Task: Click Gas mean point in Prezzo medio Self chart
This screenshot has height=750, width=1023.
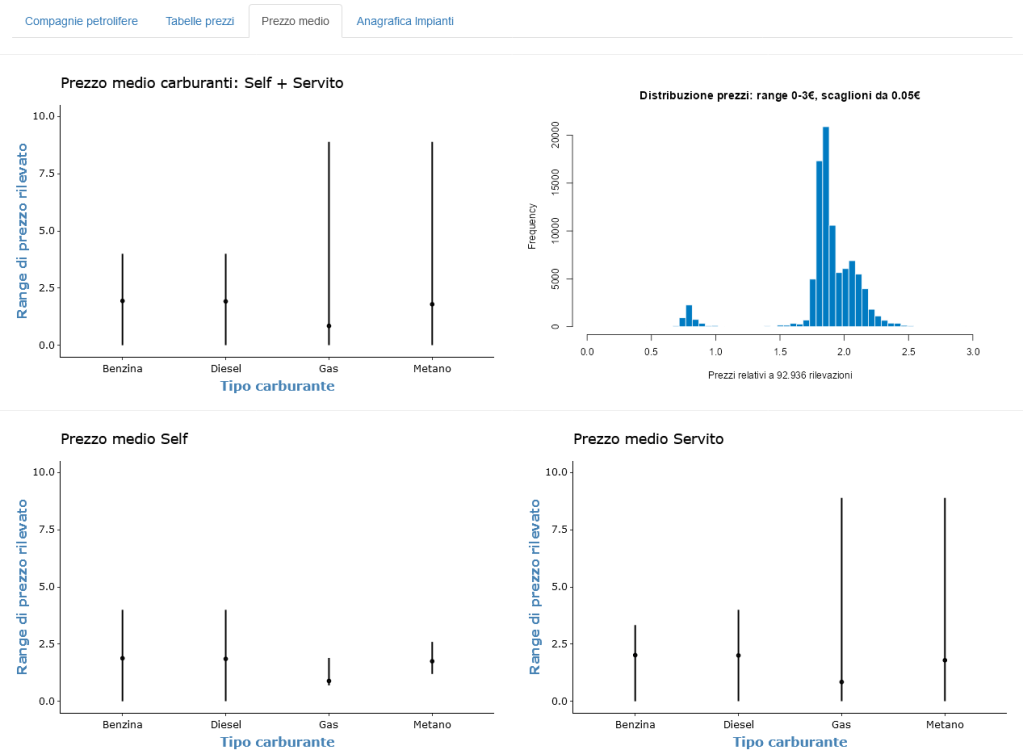Action: [x=329, y=681]
